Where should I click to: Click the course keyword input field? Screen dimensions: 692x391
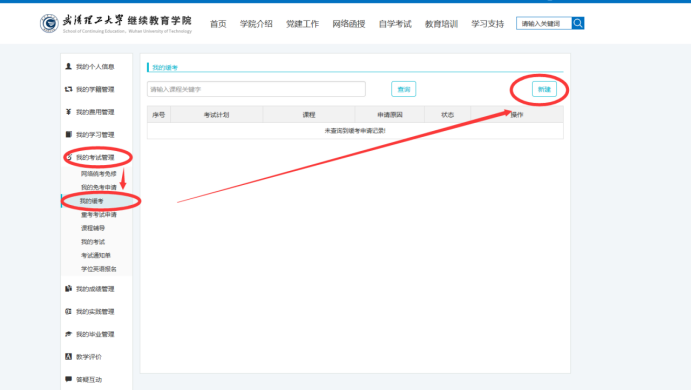pyautogui.click(x=256, y=89)
